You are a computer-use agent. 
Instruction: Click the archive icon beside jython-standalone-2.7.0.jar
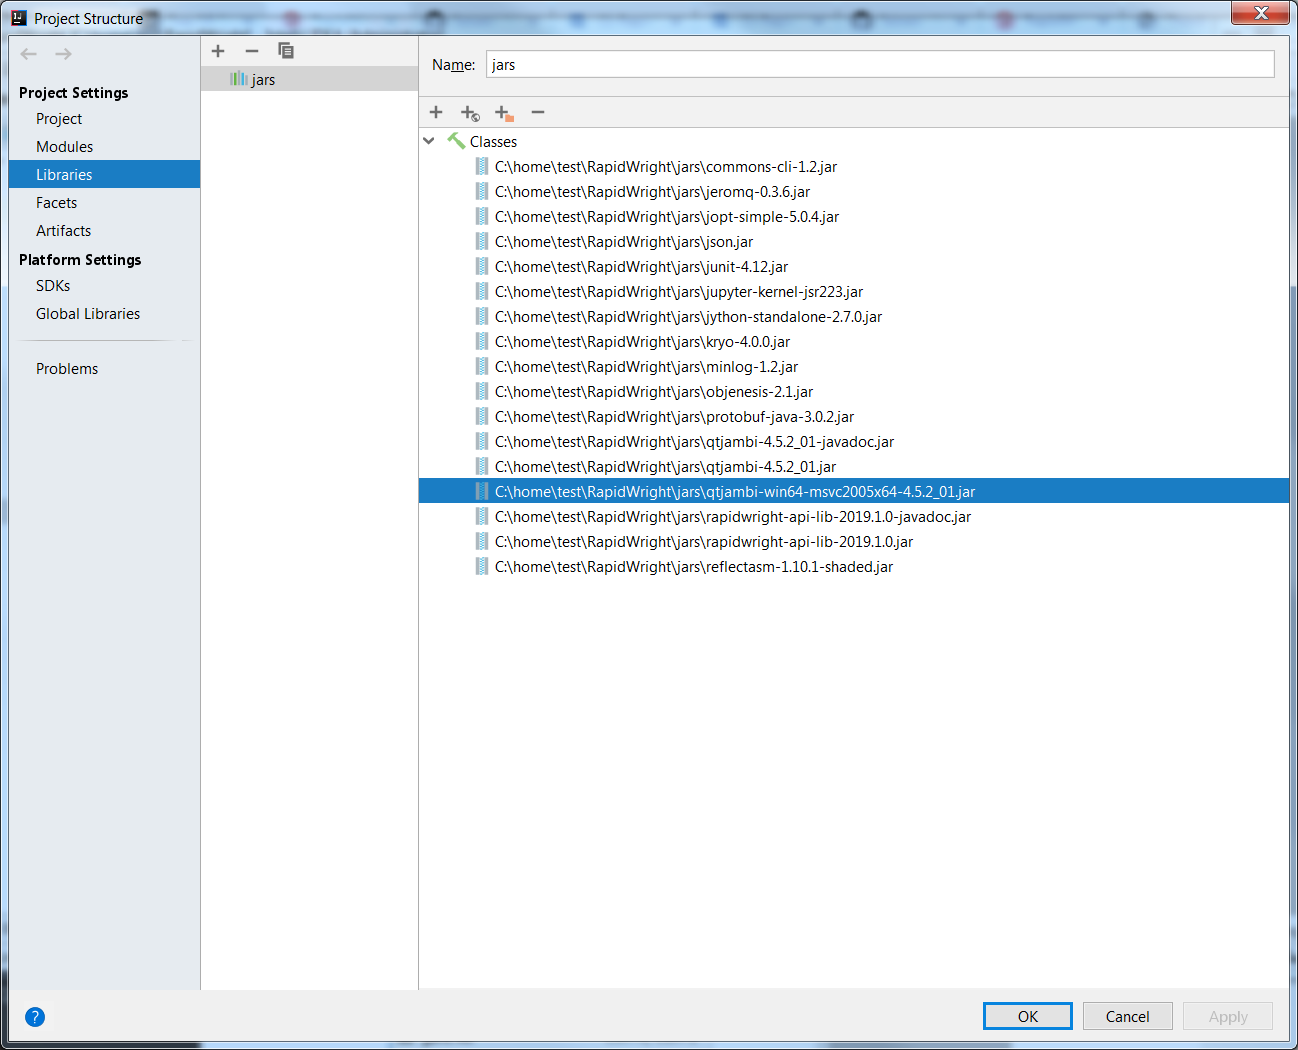point(482,316)
